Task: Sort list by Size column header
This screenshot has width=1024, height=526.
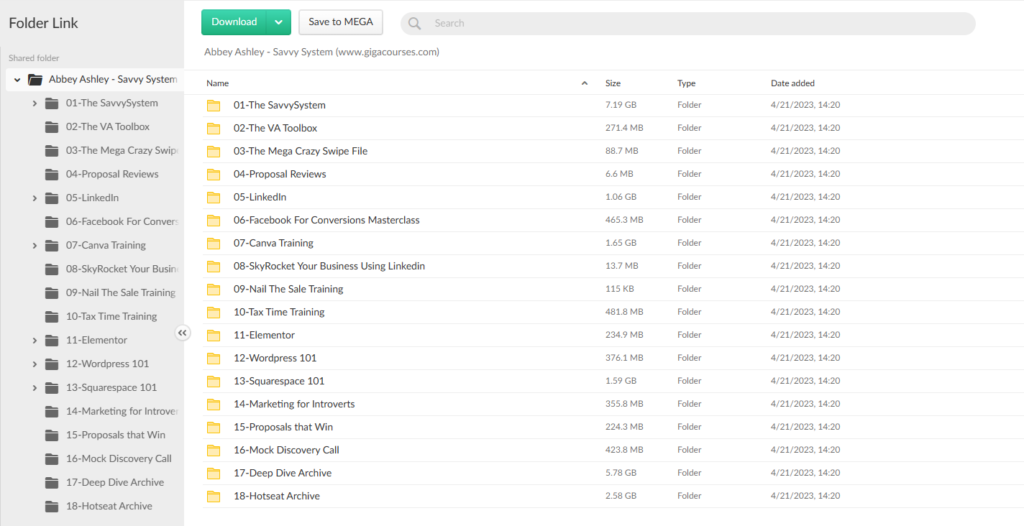Action: [x=613, y=83]
